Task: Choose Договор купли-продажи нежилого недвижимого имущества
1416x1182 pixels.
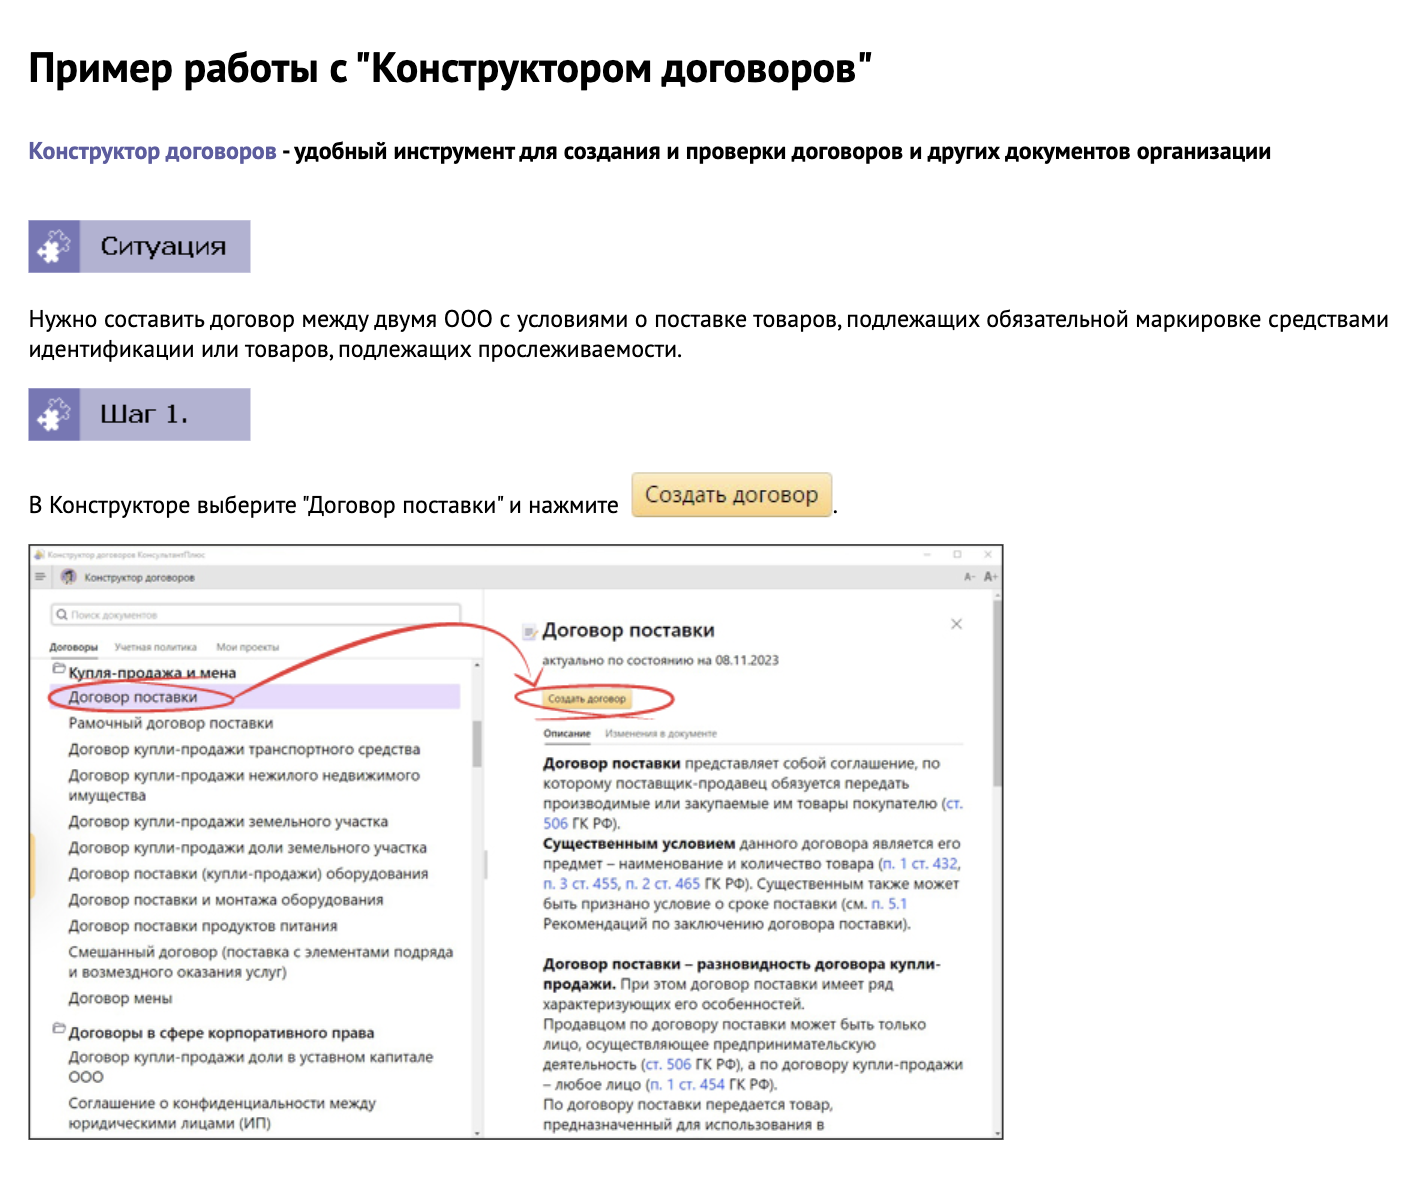Action: 244,785
